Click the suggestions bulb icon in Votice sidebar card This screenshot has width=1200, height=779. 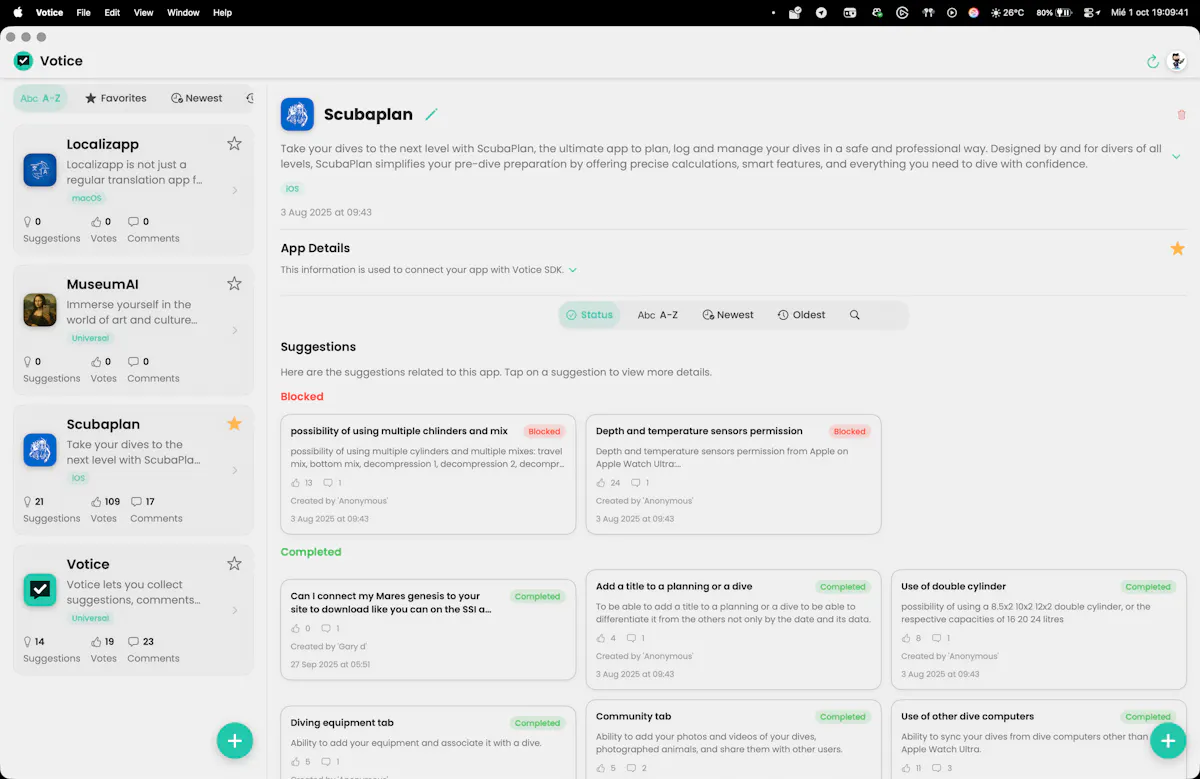tap(28, 642)
